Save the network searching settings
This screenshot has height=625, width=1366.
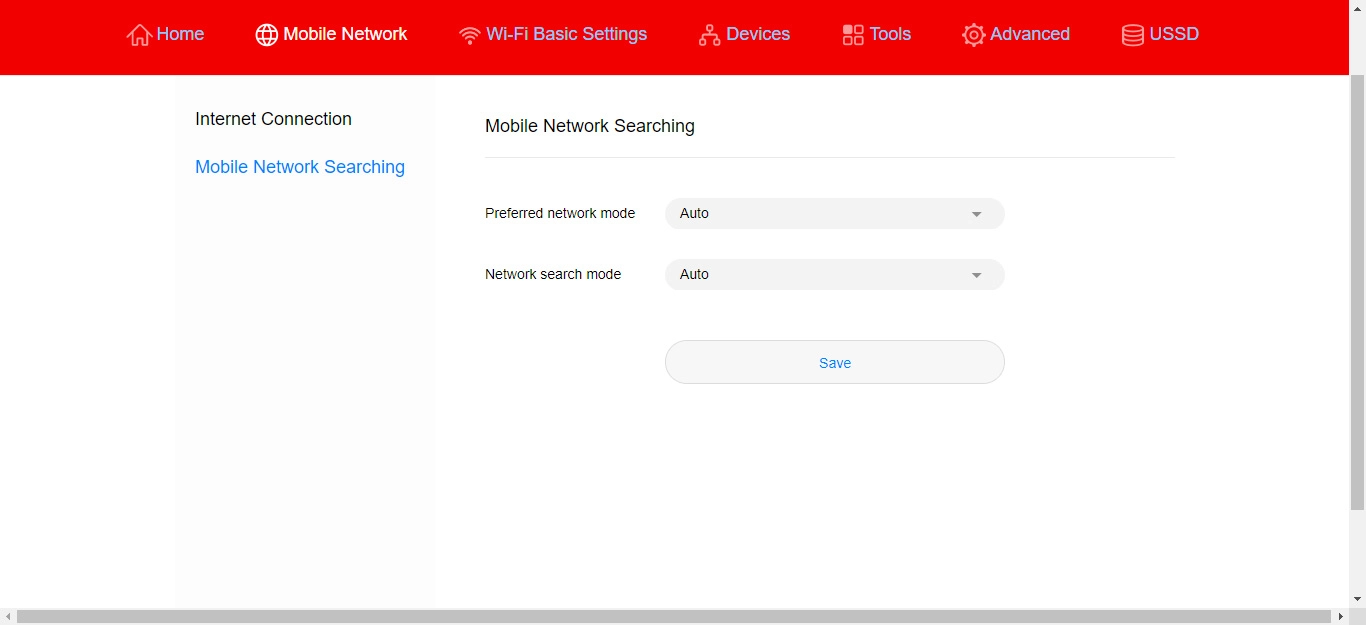click(834, 363)
